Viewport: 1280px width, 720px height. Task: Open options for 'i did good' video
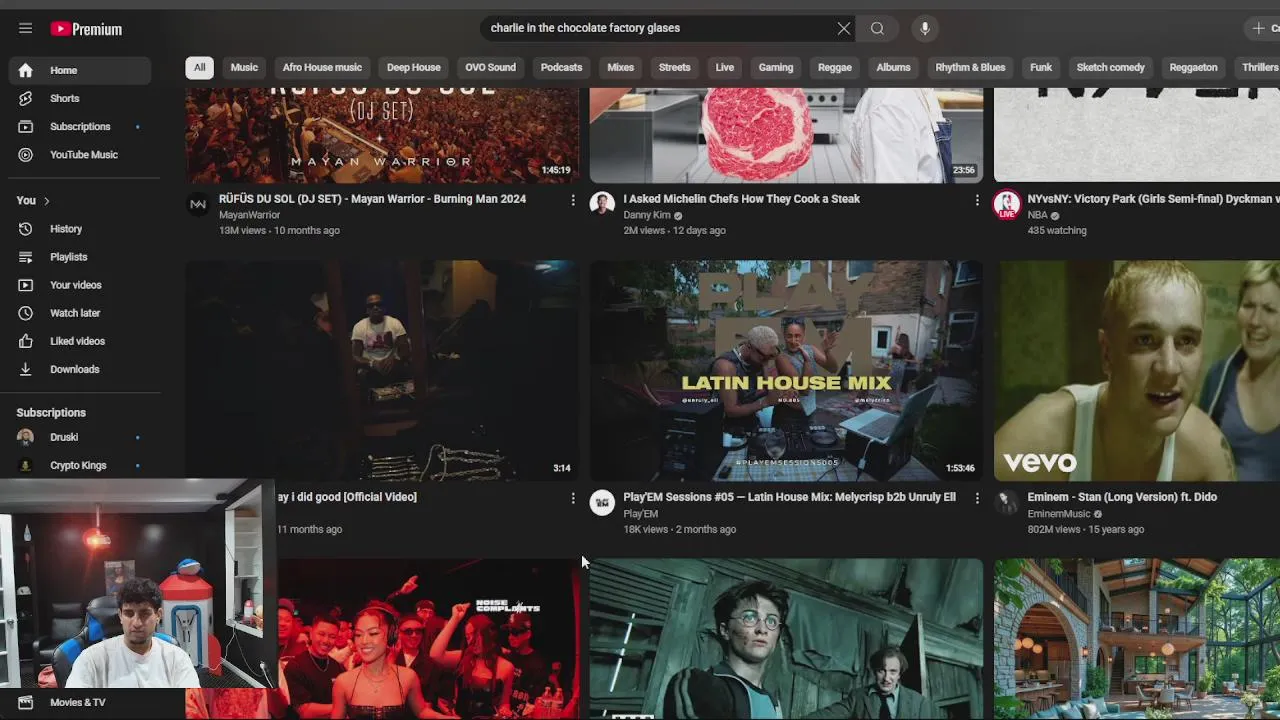(572, 498)
